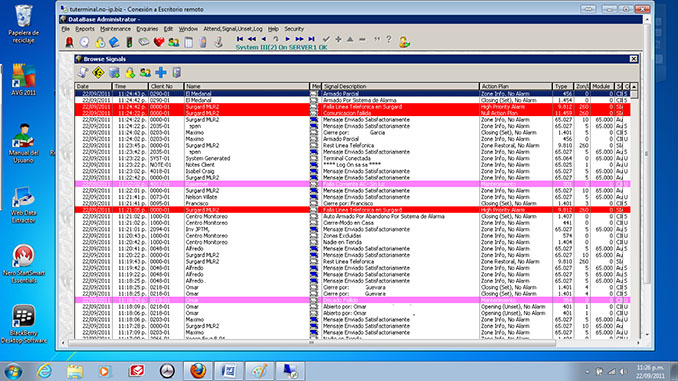Click the Windows Start button
This screenshot has width=678, height=381.
point(13,371)
